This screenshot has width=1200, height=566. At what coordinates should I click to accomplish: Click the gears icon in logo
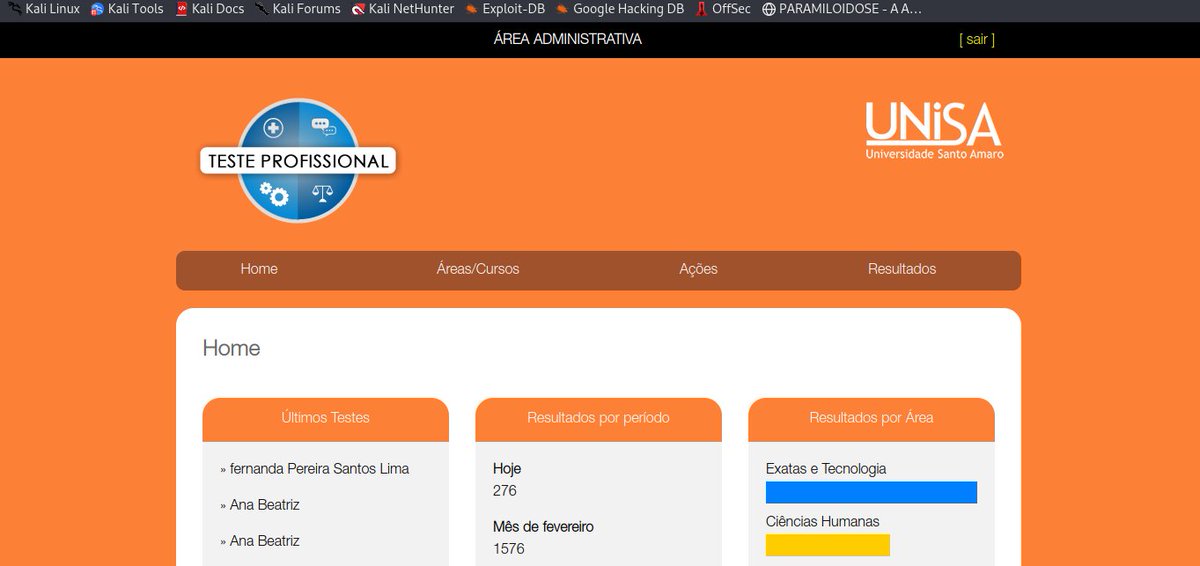[x=273, y=192]
